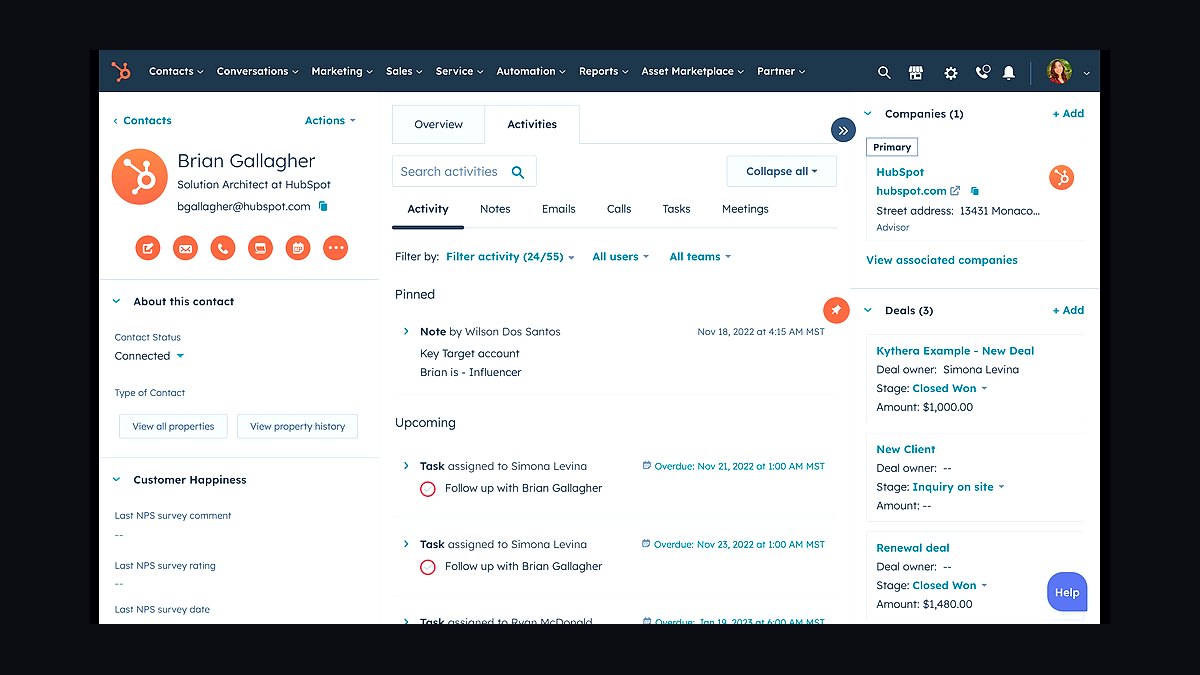The image size is (1200, 675).
Task: Select the Calls activity sub-tab
Action: (x=619, y=209)
